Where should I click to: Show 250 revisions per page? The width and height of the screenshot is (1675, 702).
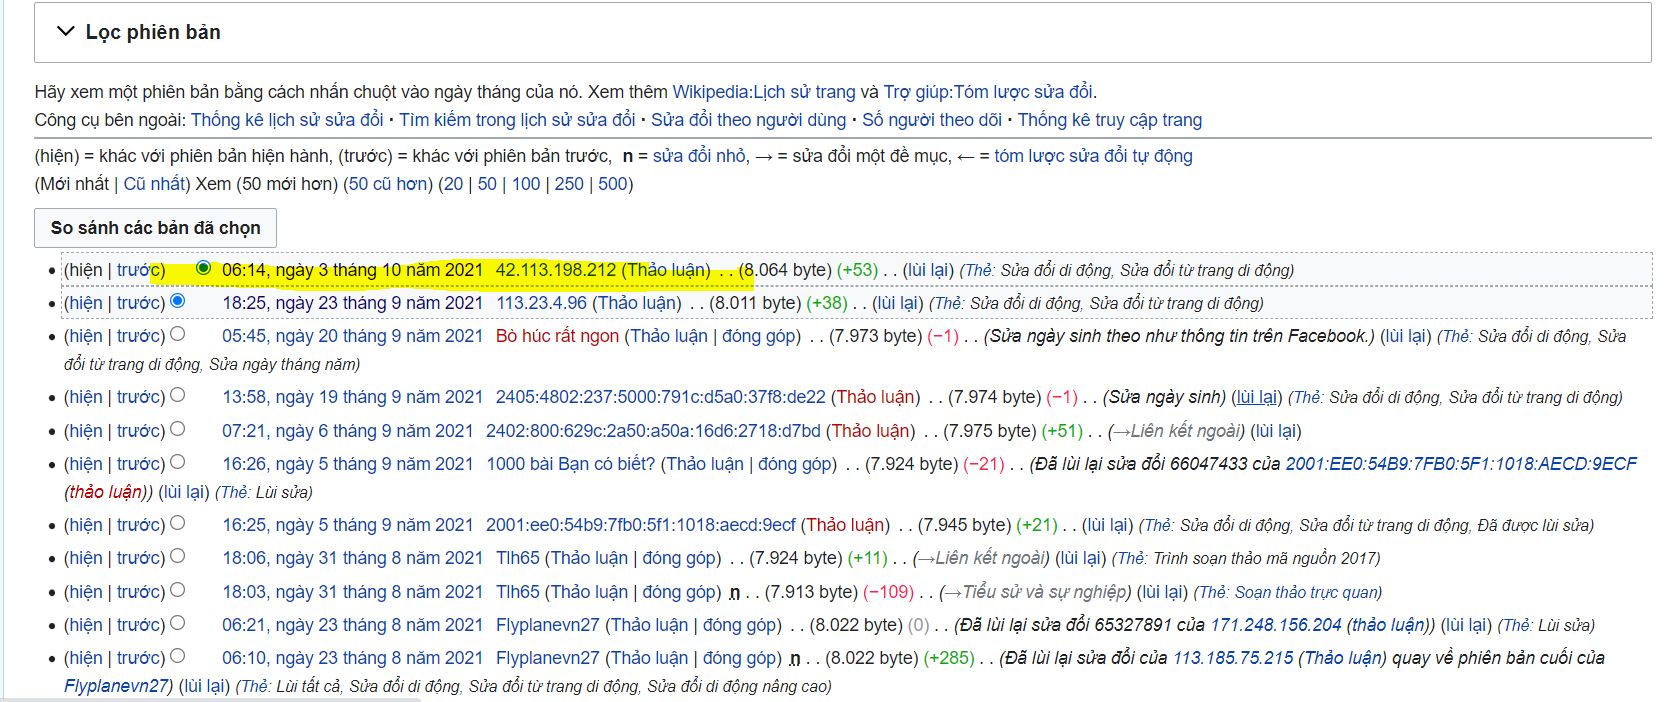pyautogui.click(x=568, y=184)
